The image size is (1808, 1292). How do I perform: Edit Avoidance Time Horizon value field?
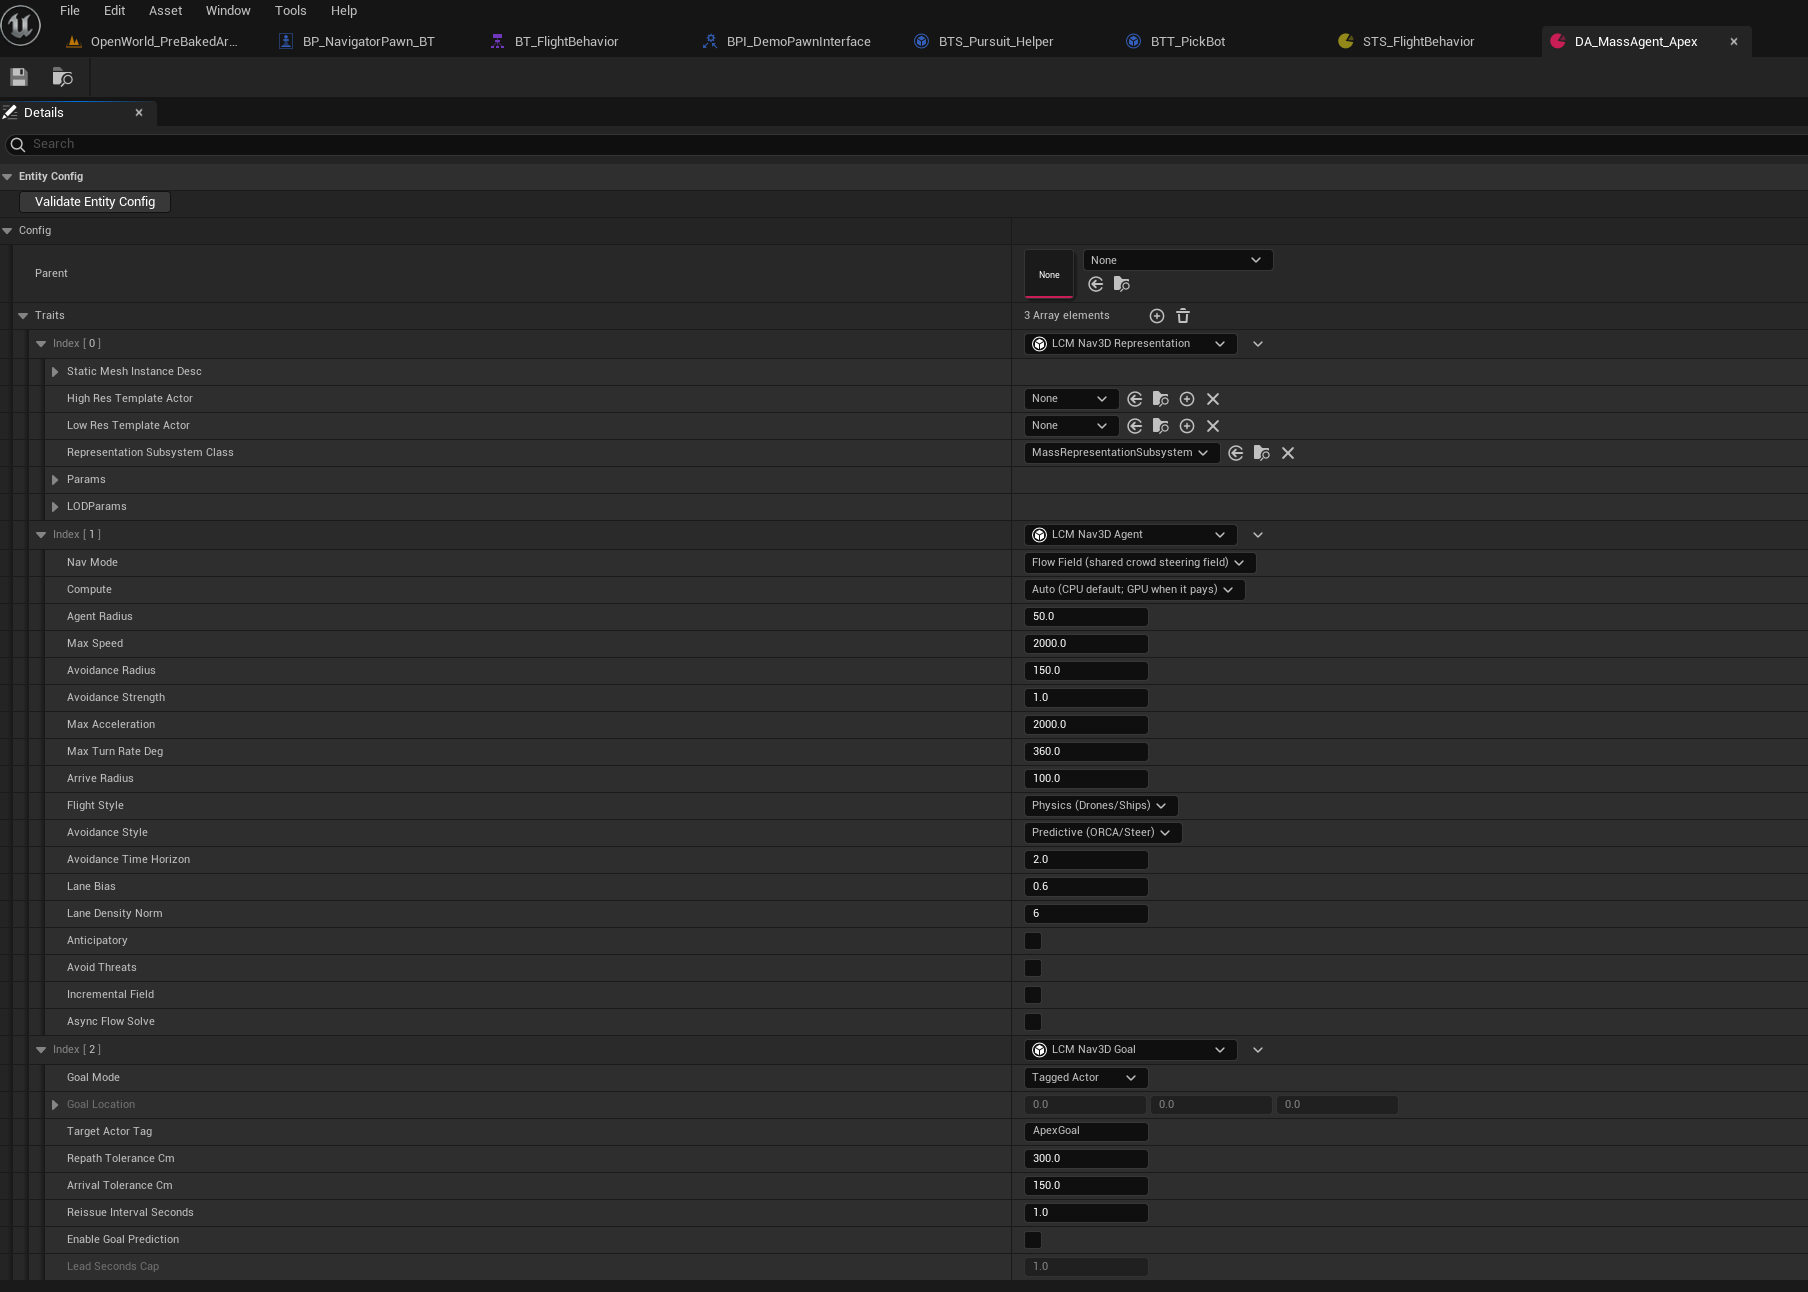tap(1086, 860)
